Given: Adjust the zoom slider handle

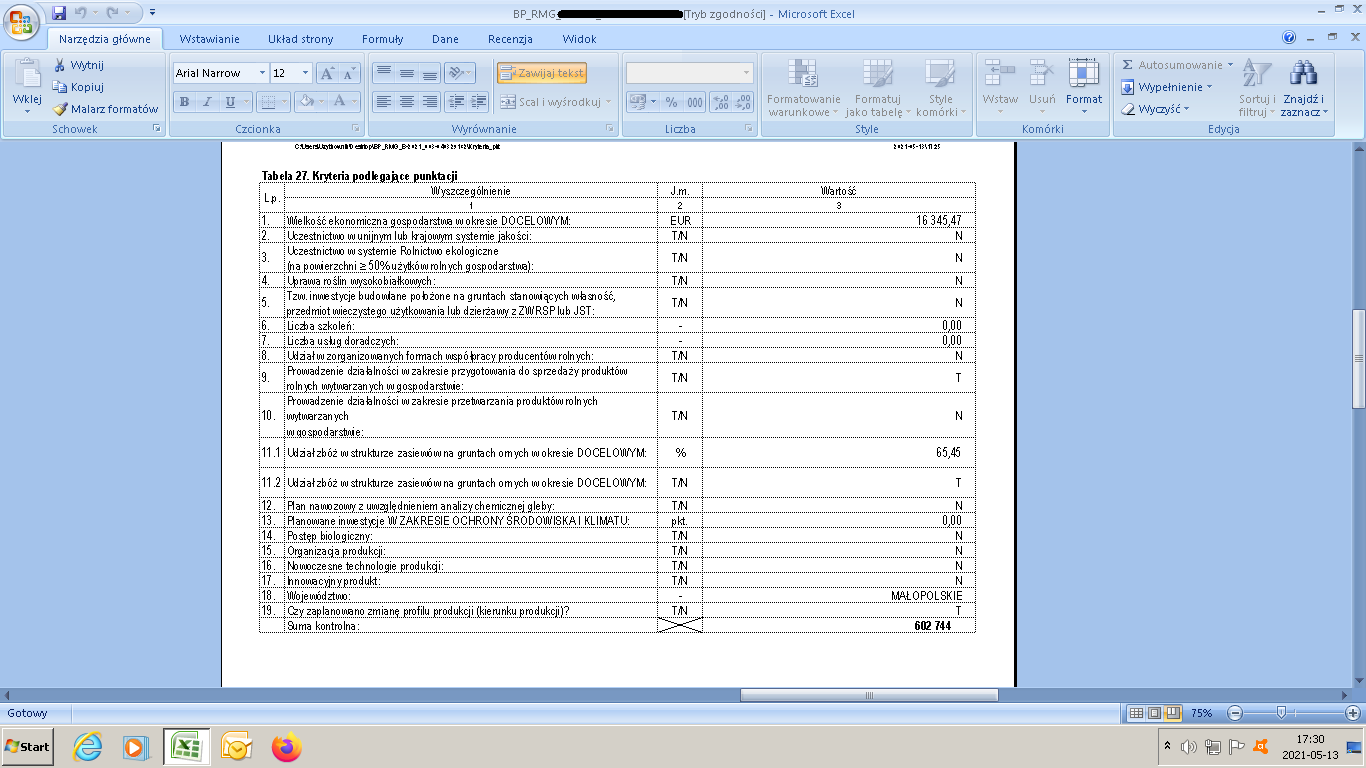Looking at the screenshot, I should click(x=1281, y=713).
